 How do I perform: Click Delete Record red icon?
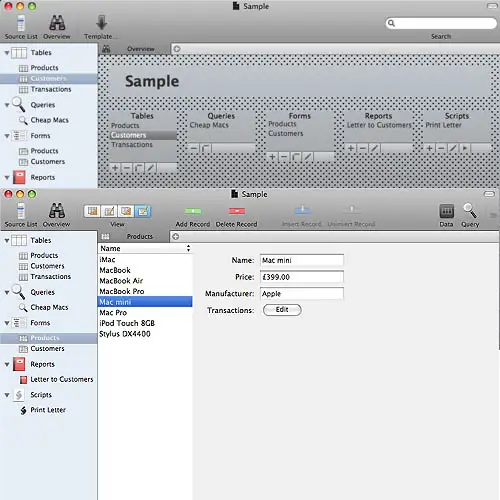(x=237, y=211)
